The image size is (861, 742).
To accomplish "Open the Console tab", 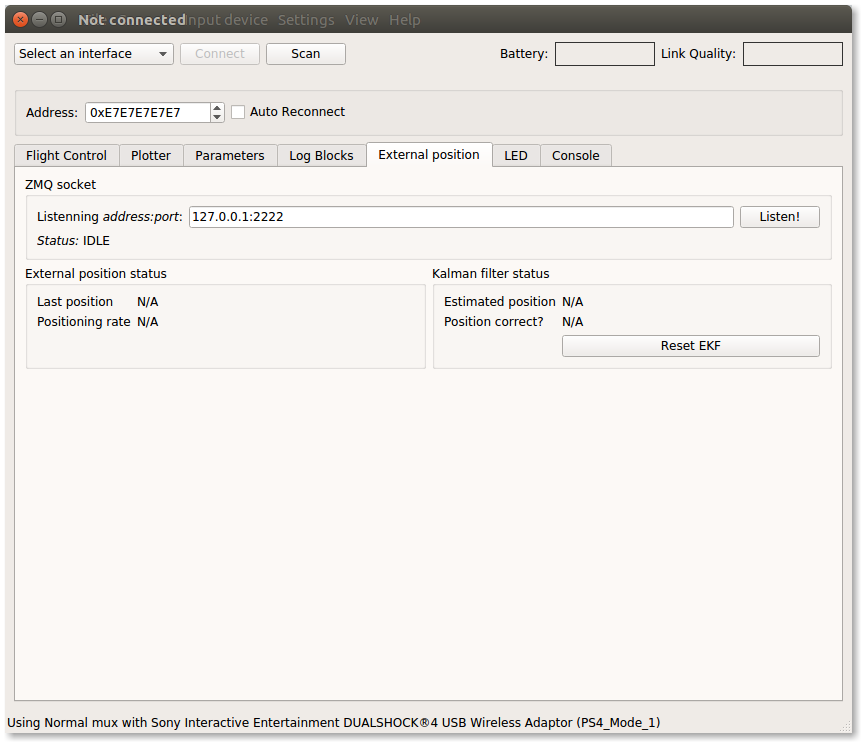I will (x=575, y=155).
